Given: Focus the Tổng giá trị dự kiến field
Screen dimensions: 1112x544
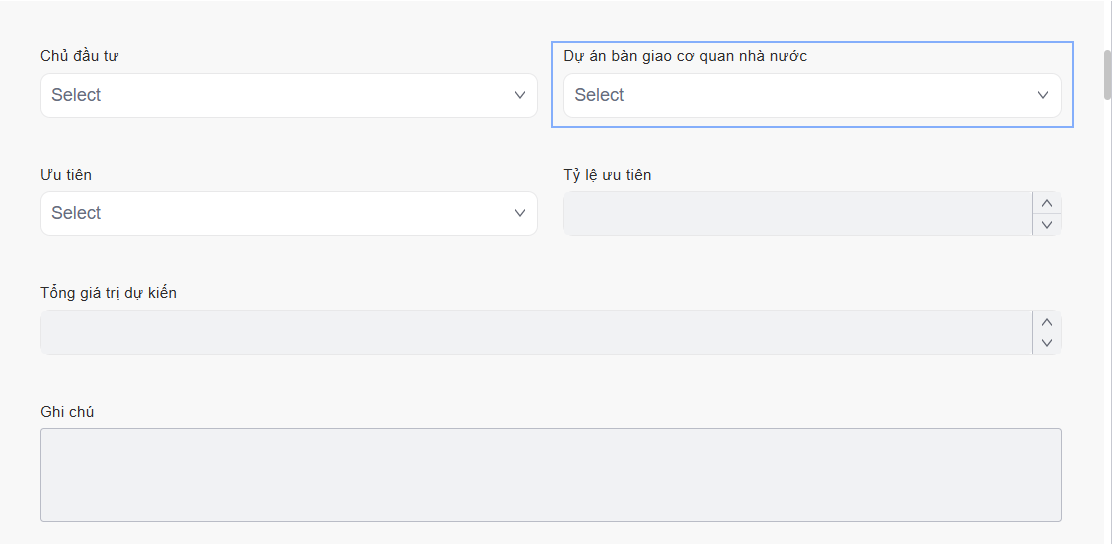Looking at the screenshot, I should tap(535, 332).
